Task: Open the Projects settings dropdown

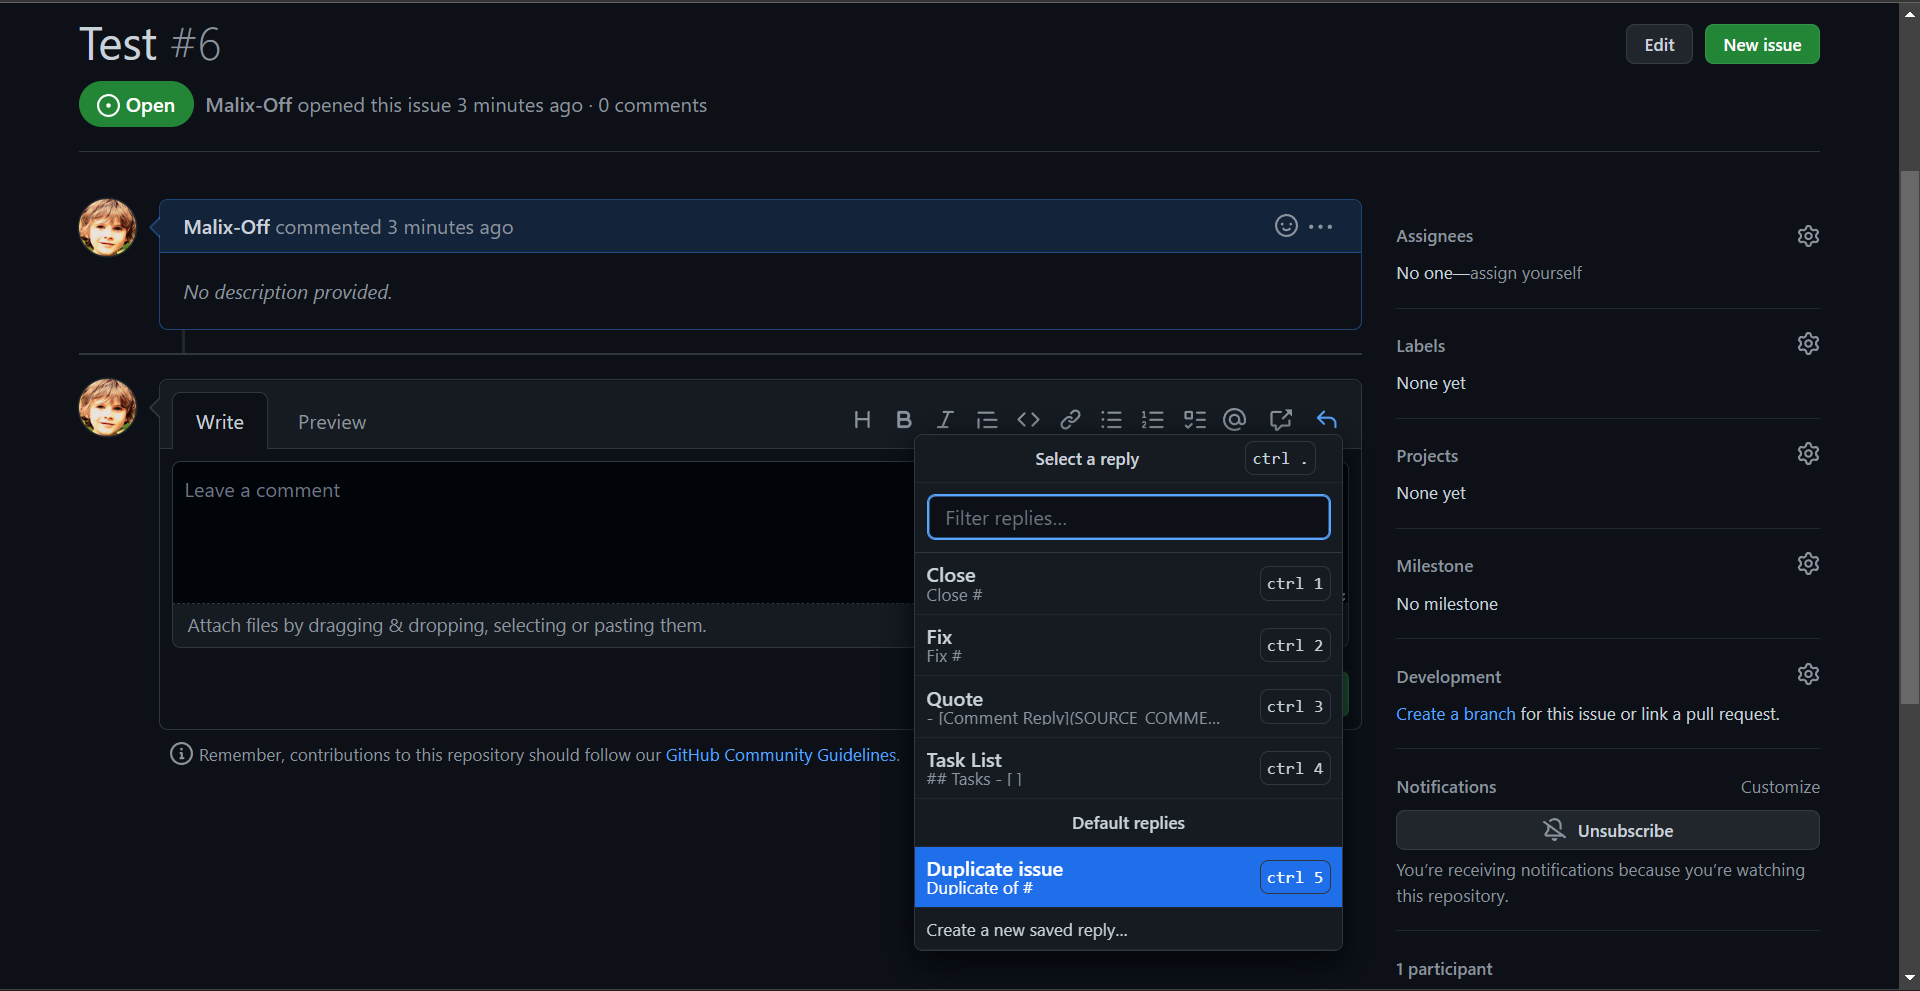Action: click(1808, 453)
